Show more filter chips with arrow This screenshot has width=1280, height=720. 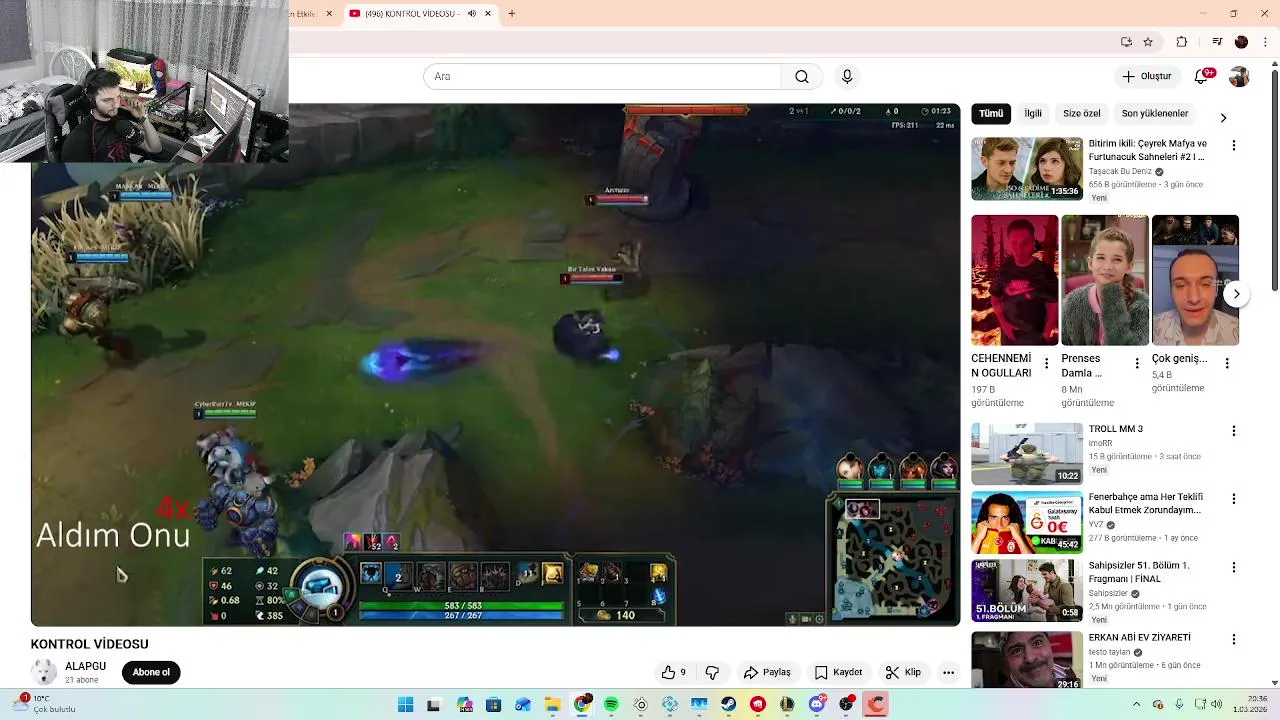[x=1223, y=117]
